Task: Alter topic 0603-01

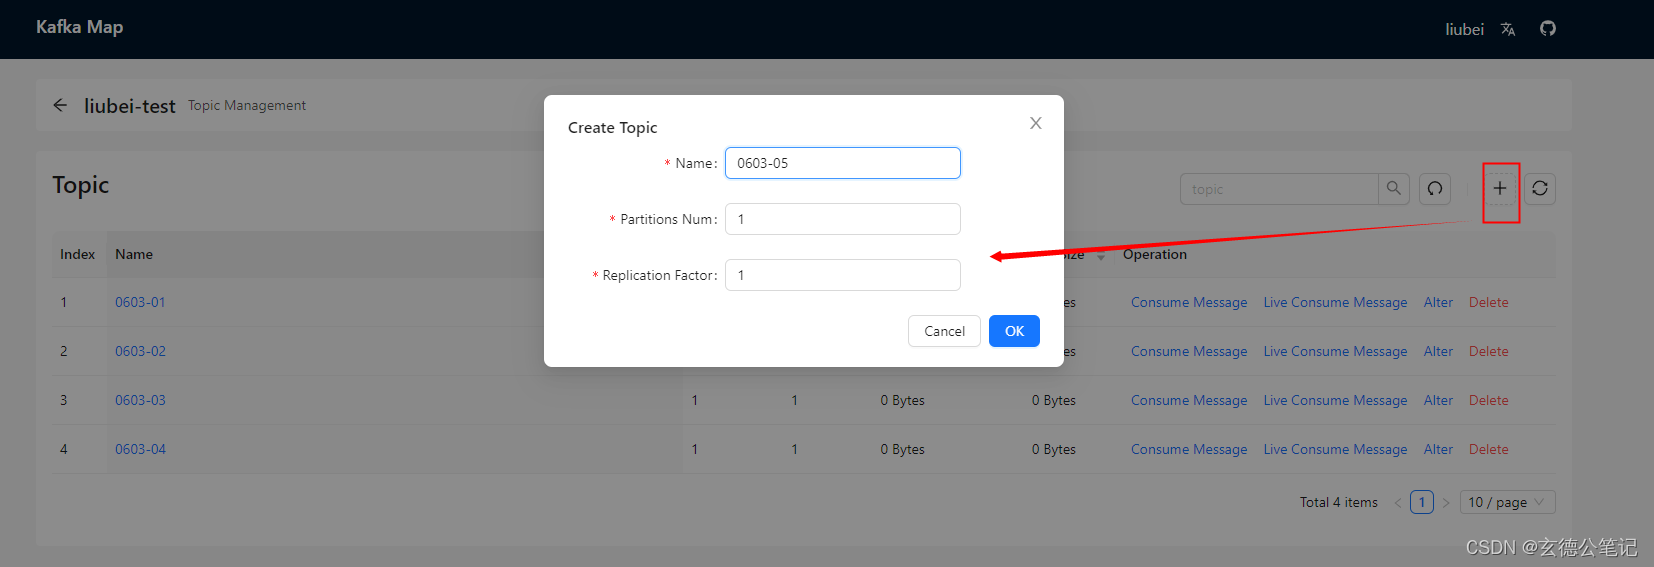Action: pyautogui.click(x=1438, y=302)
